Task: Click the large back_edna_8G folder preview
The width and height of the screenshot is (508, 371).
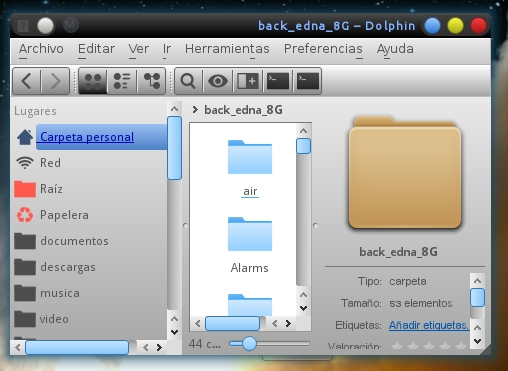Action: [405, 173]
